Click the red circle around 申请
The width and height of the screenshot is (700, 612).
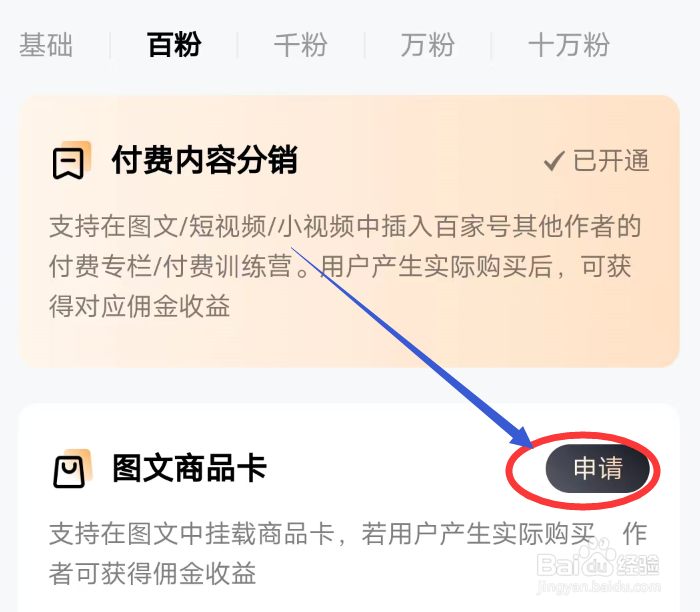tap(583, 470)
